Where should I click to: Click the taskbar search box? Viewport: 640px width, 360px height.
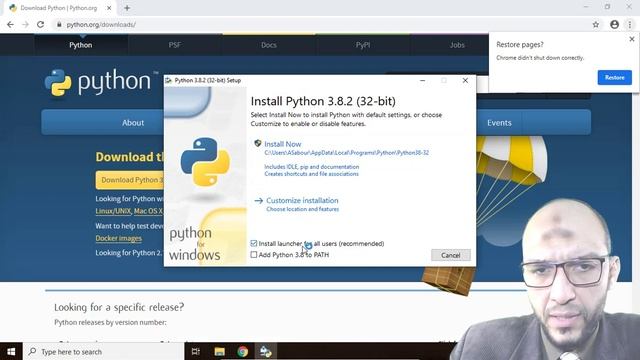104,351
